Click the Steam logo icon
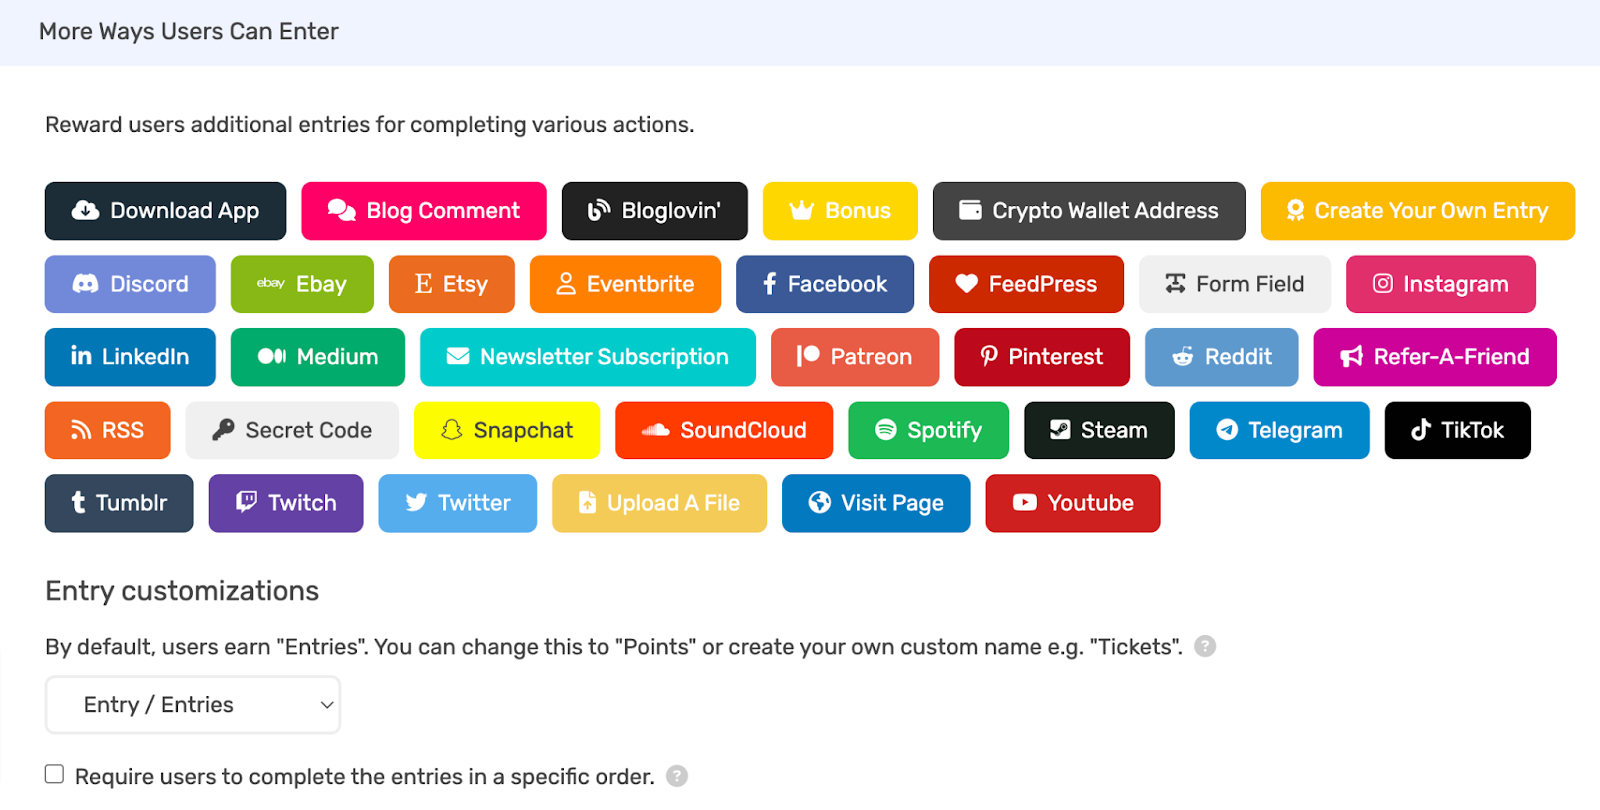The height and width of the screenshot is (810, 1600). coord(1060,430)
